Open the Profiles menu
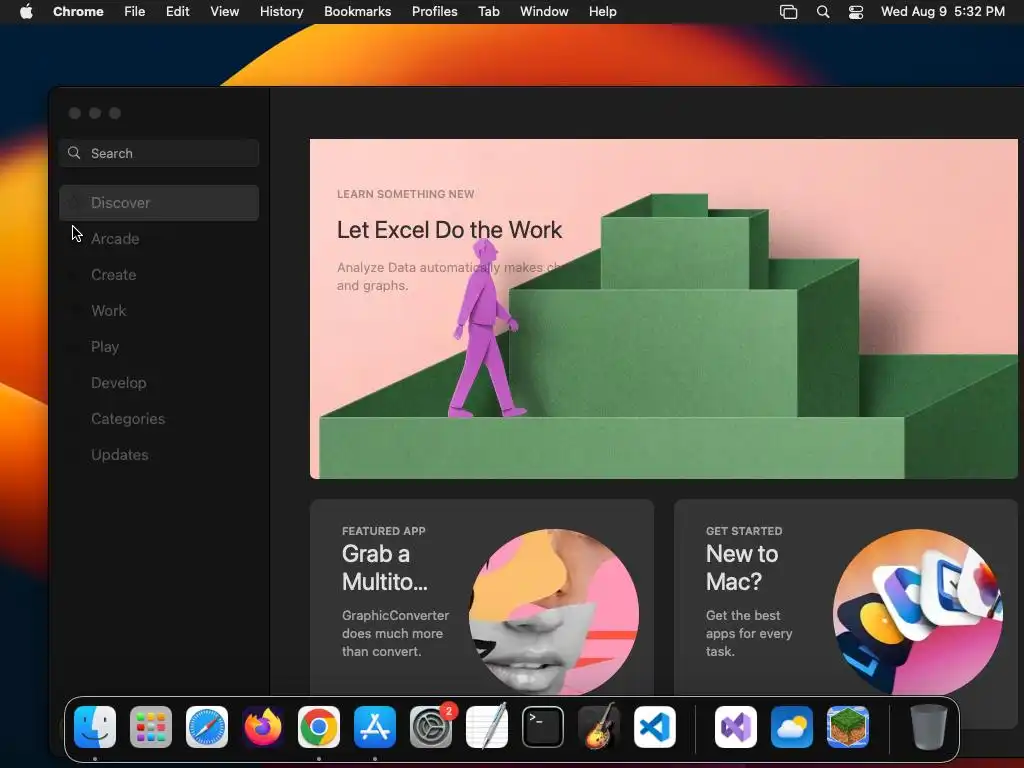Screen dimensions: 1024x768 [434, 12]
